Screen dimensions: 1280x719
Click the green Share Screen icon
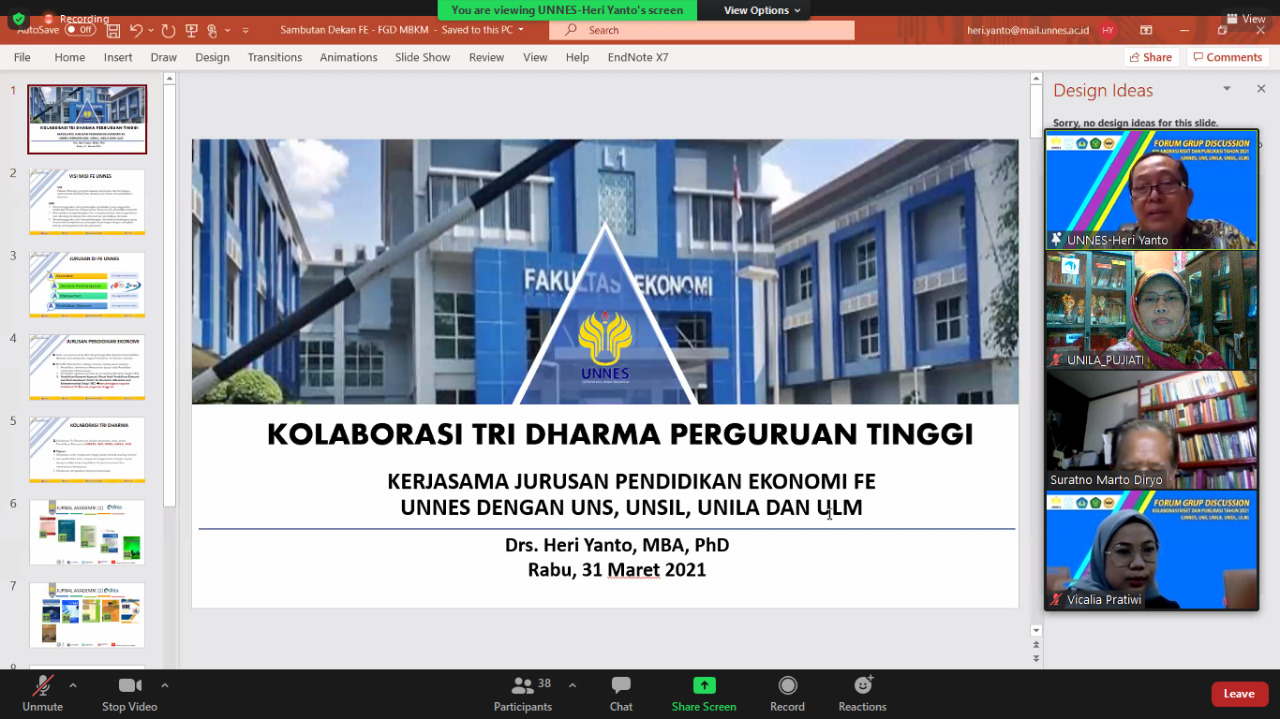[704, 685]
